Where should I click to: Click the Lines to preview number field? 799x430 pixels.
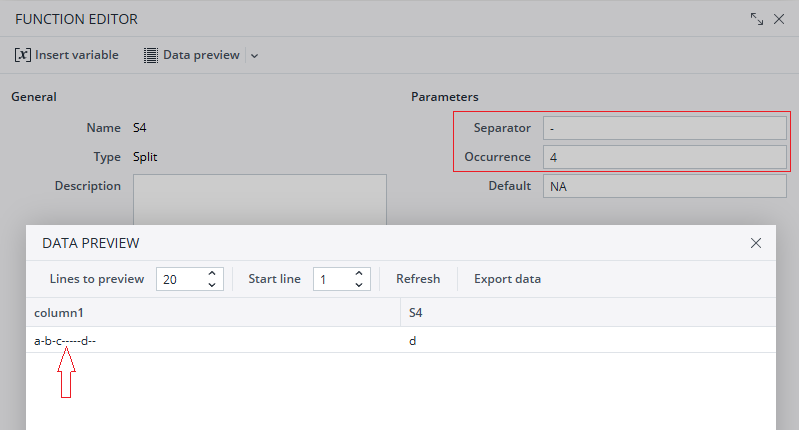pos(180,279)
